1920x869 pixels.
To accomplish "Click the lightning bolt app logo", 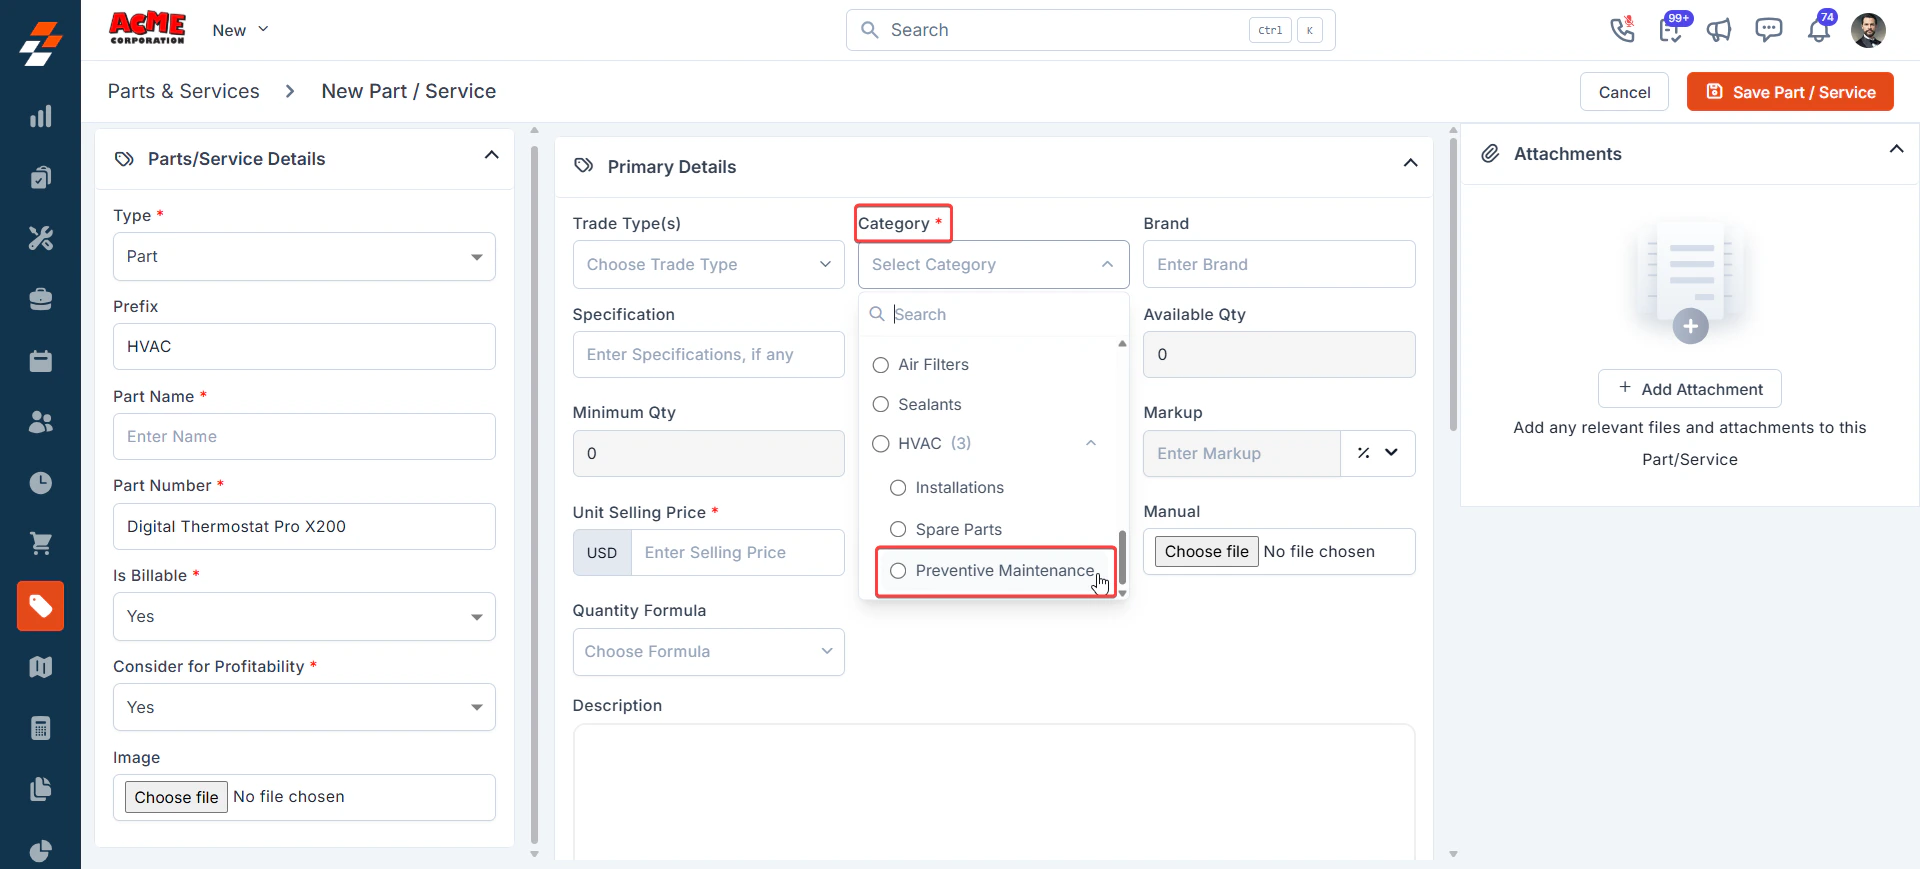I will click(x=40, y=45).
